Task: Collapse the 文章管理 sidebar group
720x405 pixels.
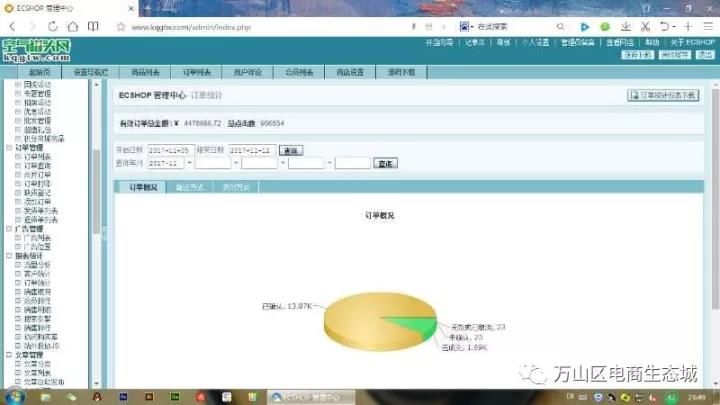Action: click(9, 354)
